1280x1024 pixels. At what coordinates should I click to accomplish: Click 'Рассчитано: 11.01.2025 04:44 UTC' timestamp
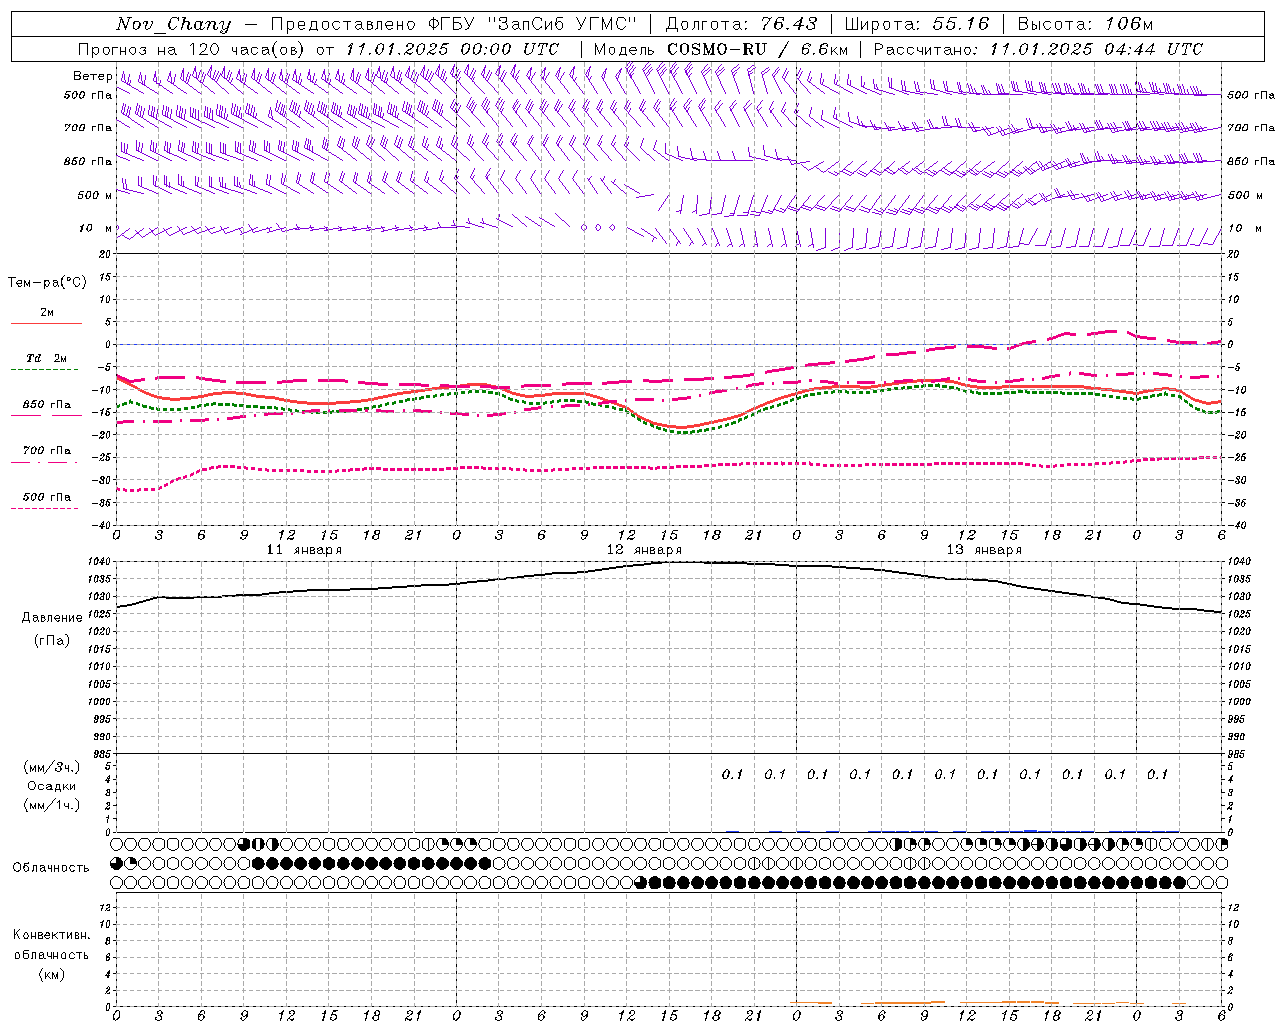(1038, 49)
